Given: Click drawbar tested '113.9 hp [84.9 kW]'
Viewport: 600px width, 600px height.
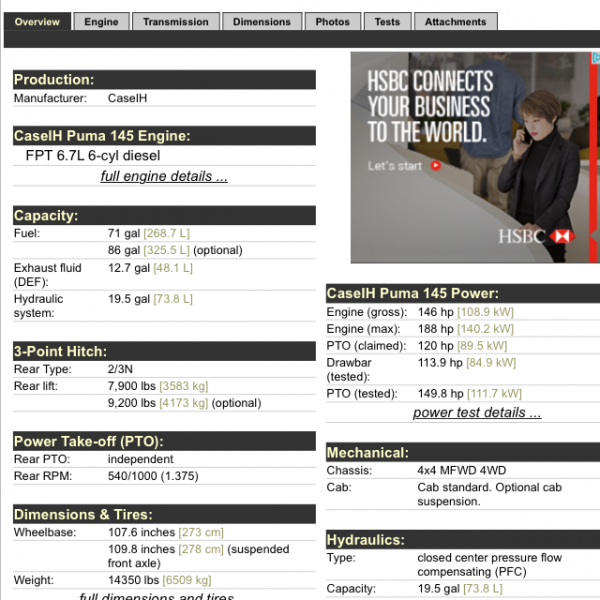Looking at the screenshot, I should [x=467, y=362].
